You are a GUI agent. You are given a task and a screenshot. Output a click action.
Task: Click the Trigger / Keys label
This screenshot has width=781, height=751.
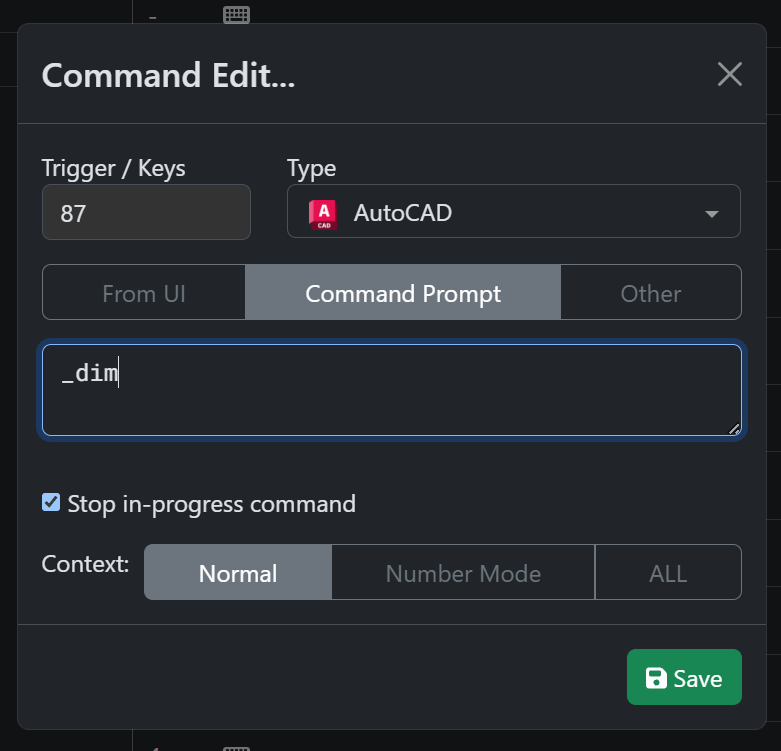[x=114, y=168]
